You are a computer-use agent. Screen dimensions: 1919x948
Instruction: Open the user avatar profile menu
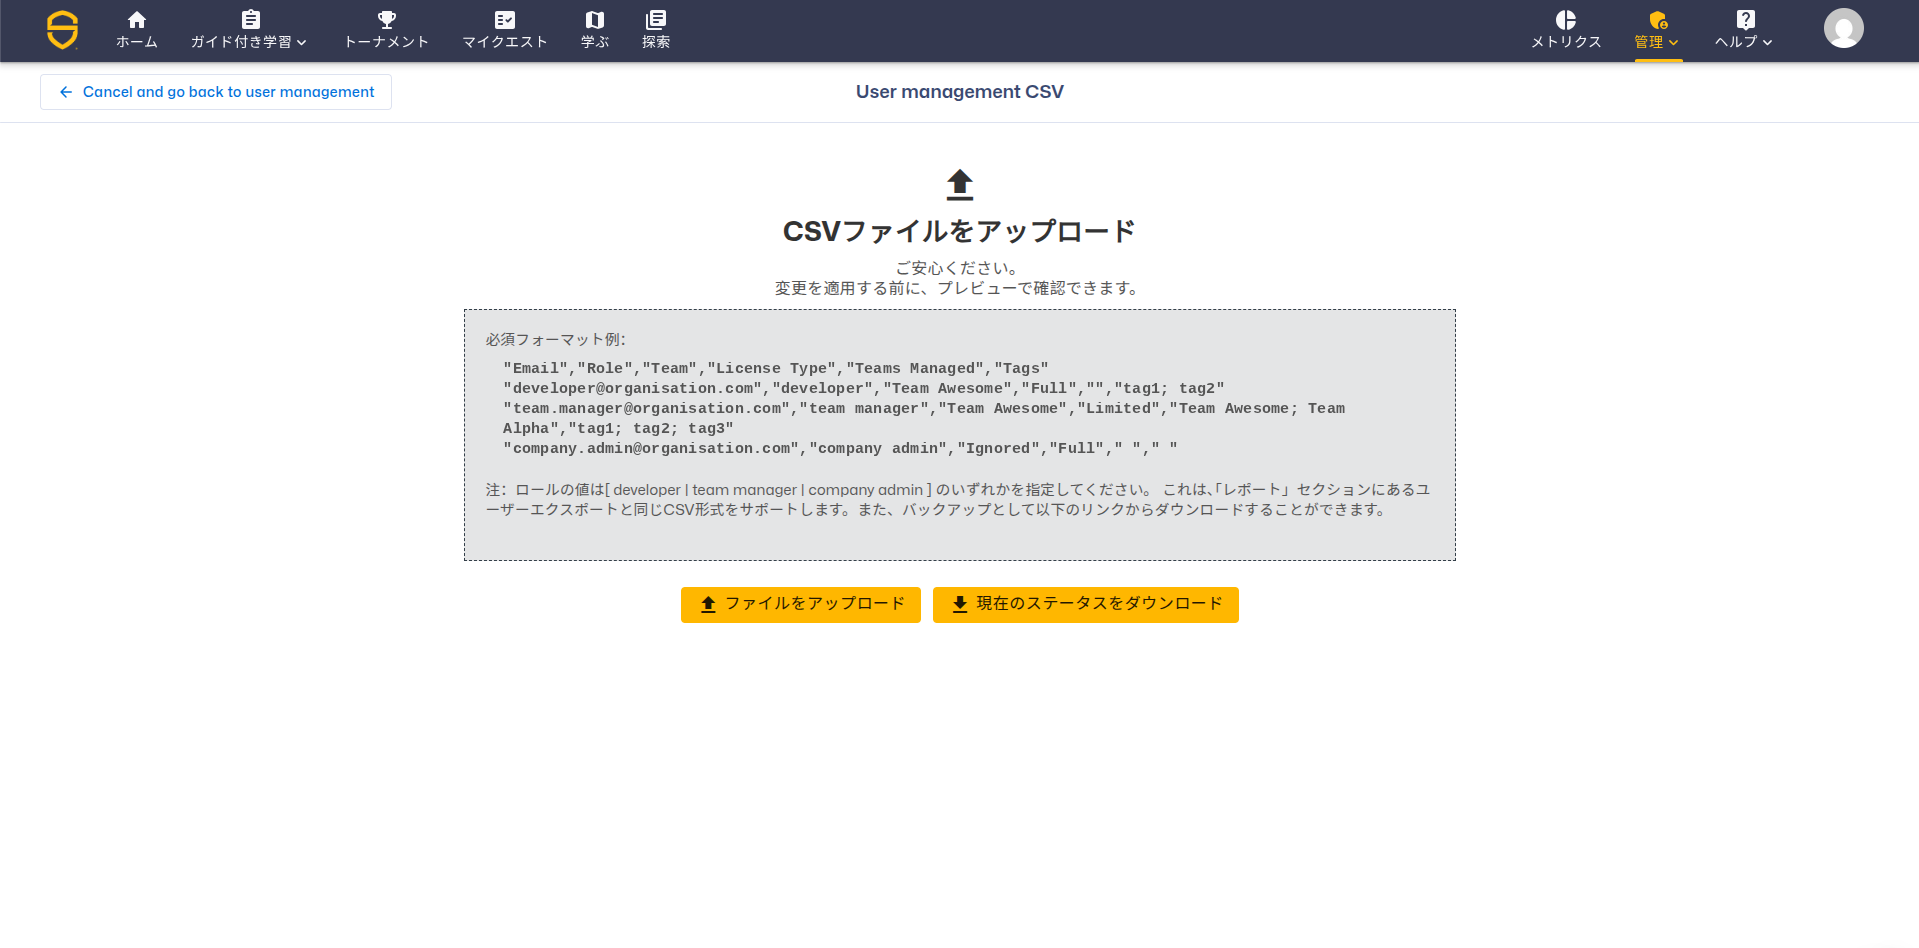tap(1843, 28)
